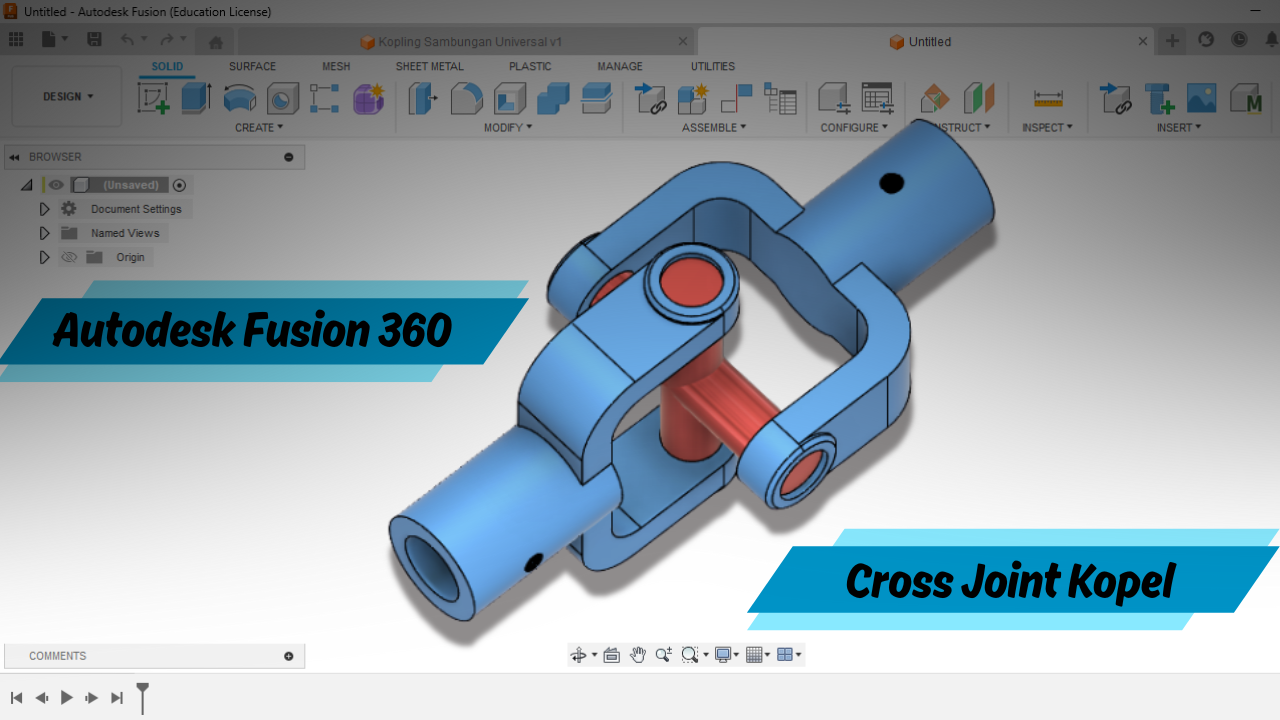The height and width of the screenshot is (720, 1280).
Task: Select the Measure tool
Action: 1048,98
